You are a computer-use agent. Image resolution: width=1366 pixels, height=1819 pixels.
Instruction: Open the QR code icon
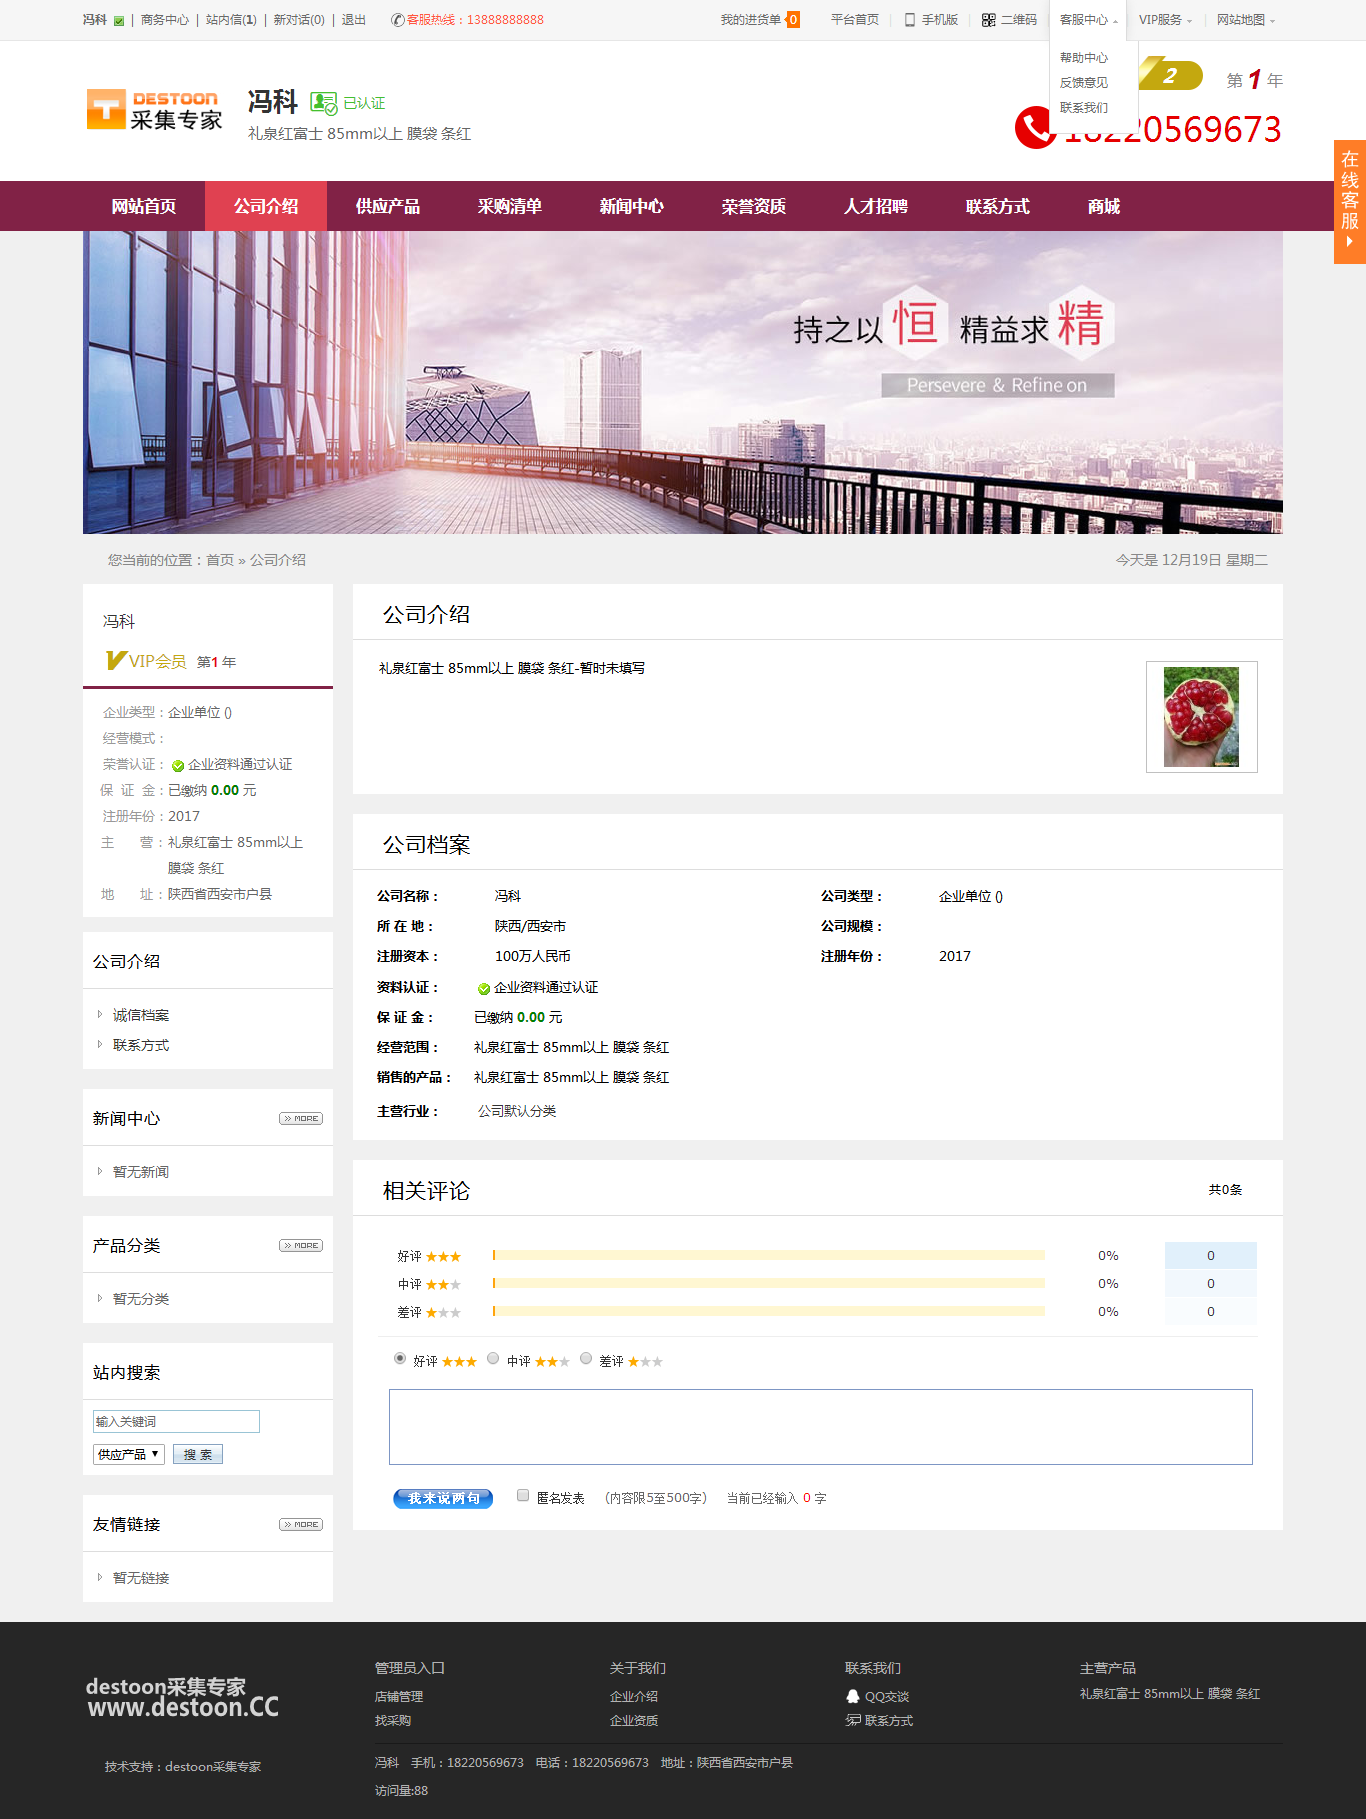coord(988,20)
